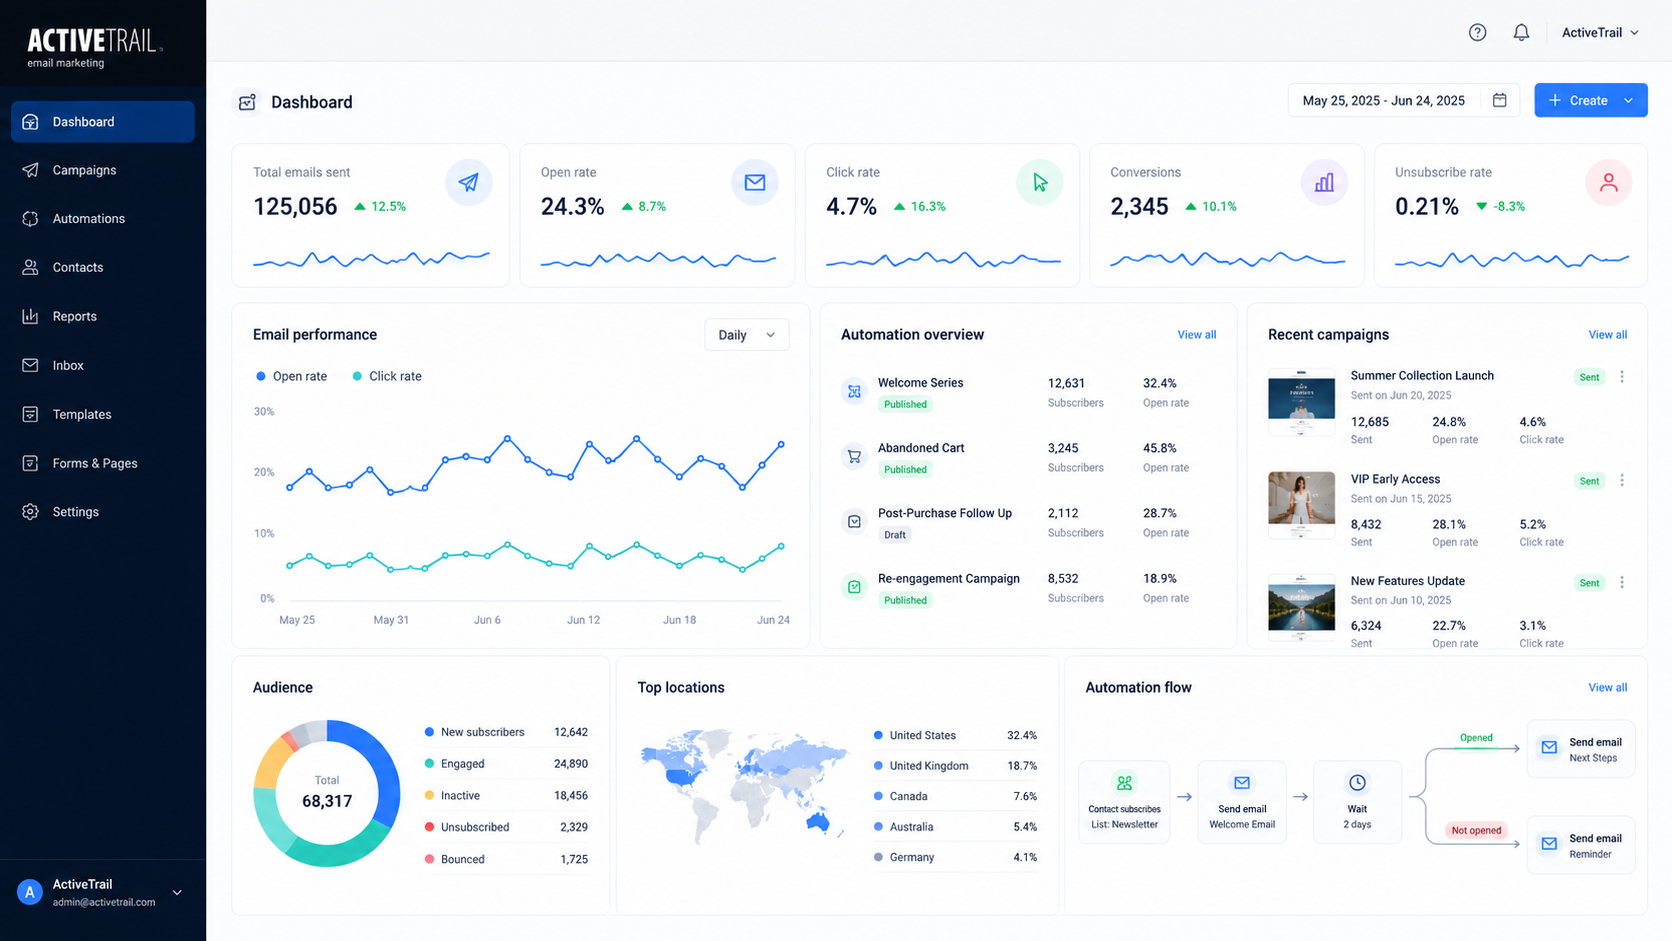Viewport: 1672px width, 941px height.
Task: Click the Re-engagement Campaign icon
Action: [x=854, y=587]
